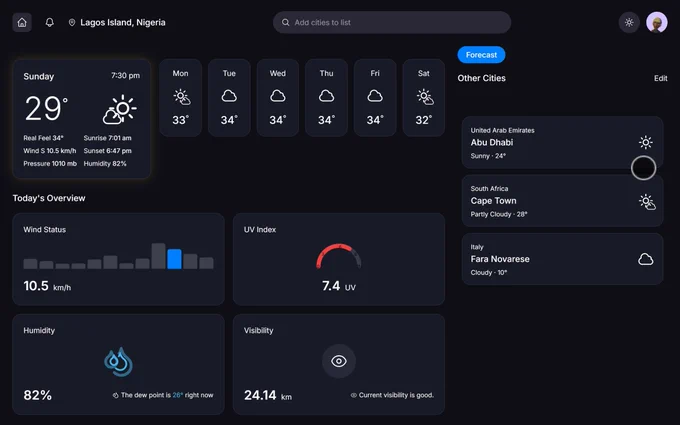680x425 pixels.
Task: Click the cloud icon for Fara Novarese
Action: (645, 259)
